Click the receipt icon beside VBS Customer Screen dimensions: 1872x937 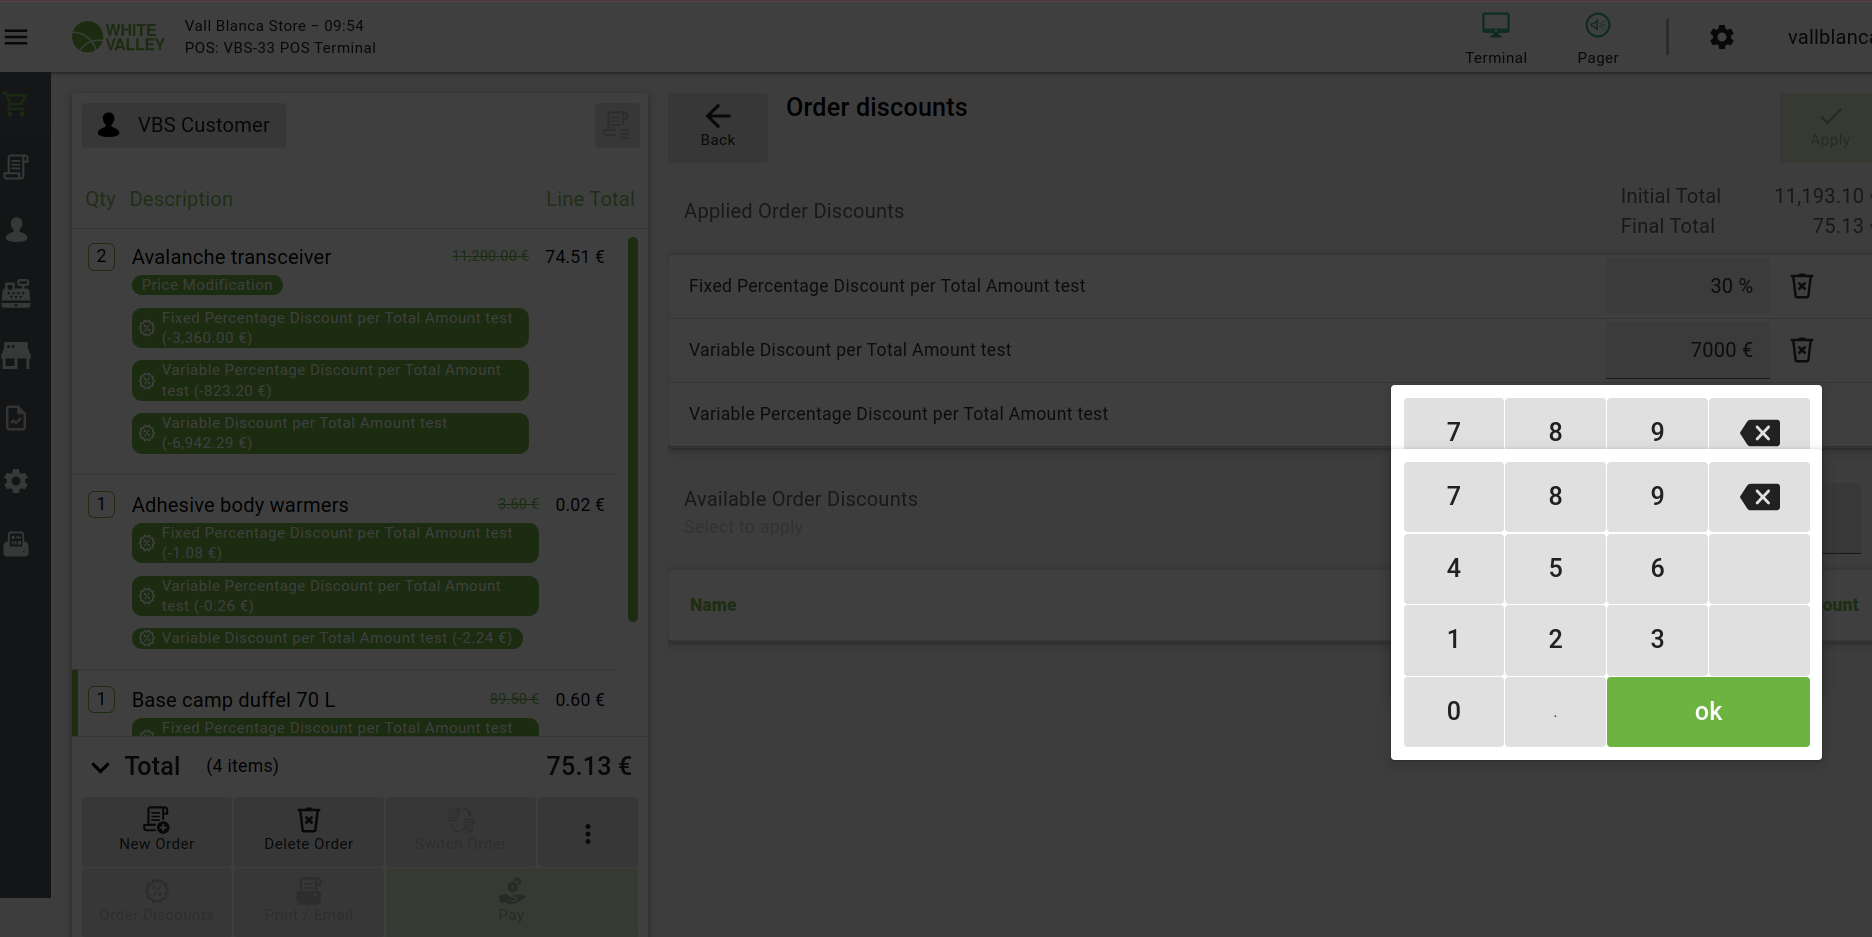pyautogui.click(x=616, y=125)
